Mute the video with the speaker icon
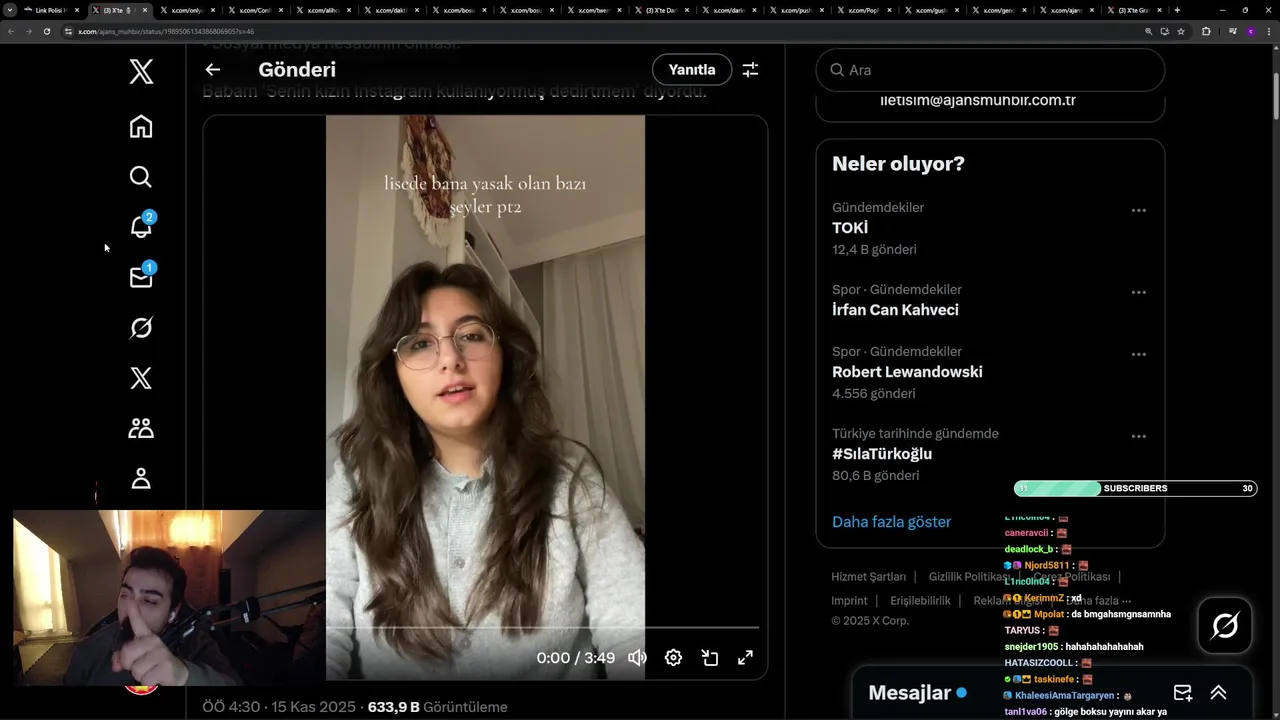This screenshot has height=720, width=1280. pos(637,657)
